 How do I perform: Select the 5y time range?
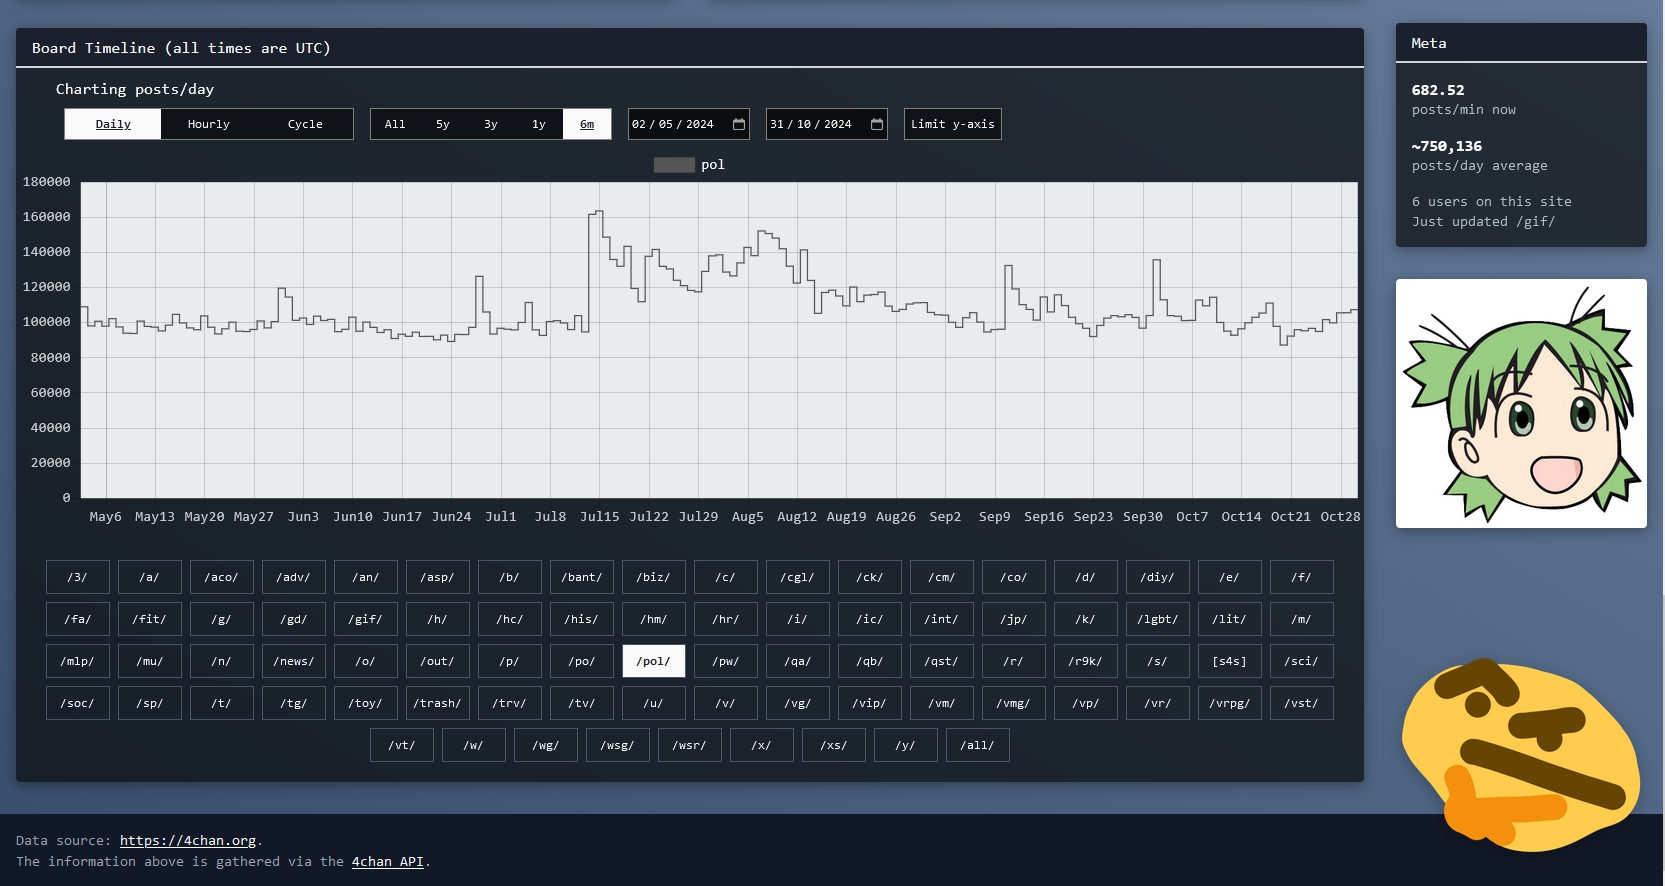point(443,124)
